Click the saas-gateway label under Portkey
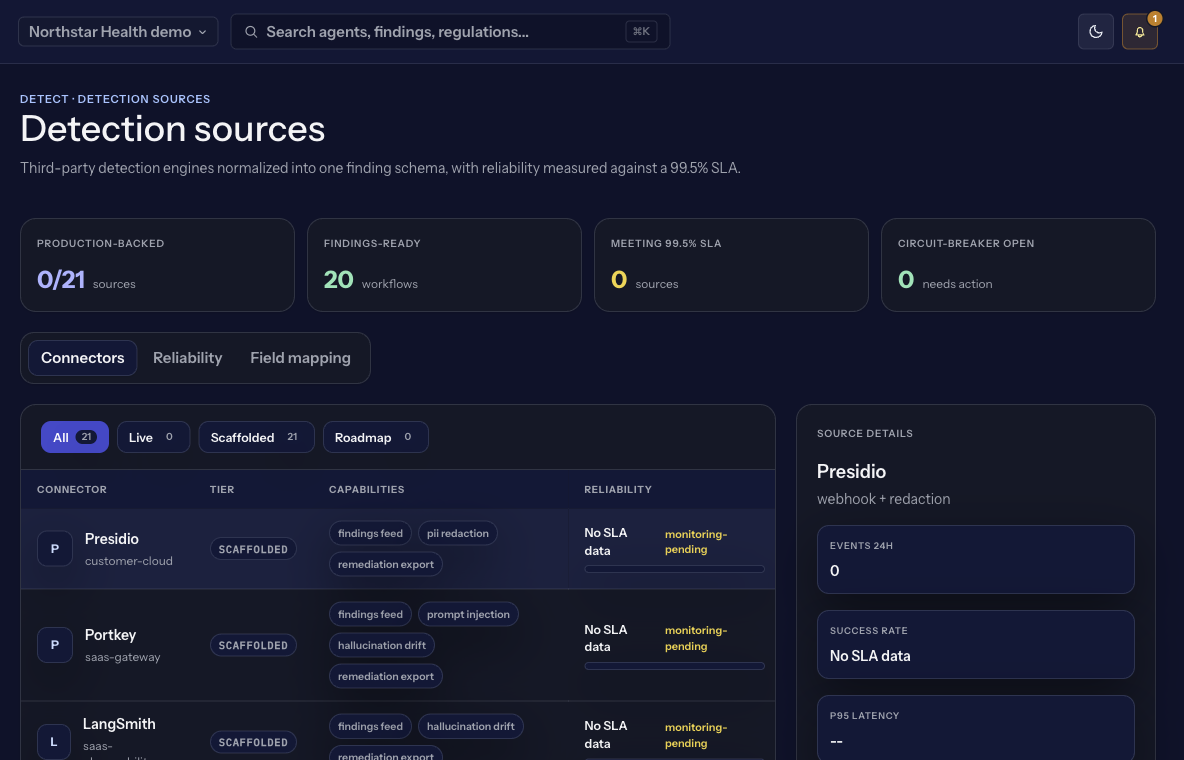Image resolution: width=1184 pixels, height=760 pixels. coord(122,657)
